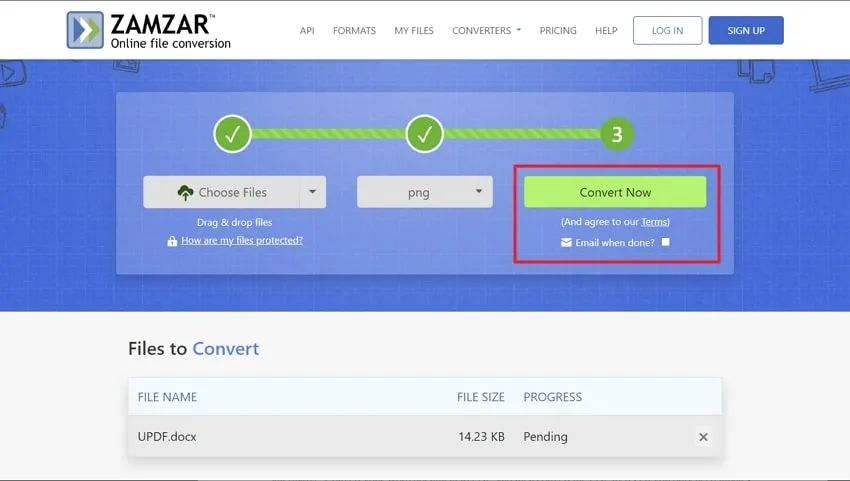Open the PRICING page
This screenshot has height=481, width=850.
558,30
